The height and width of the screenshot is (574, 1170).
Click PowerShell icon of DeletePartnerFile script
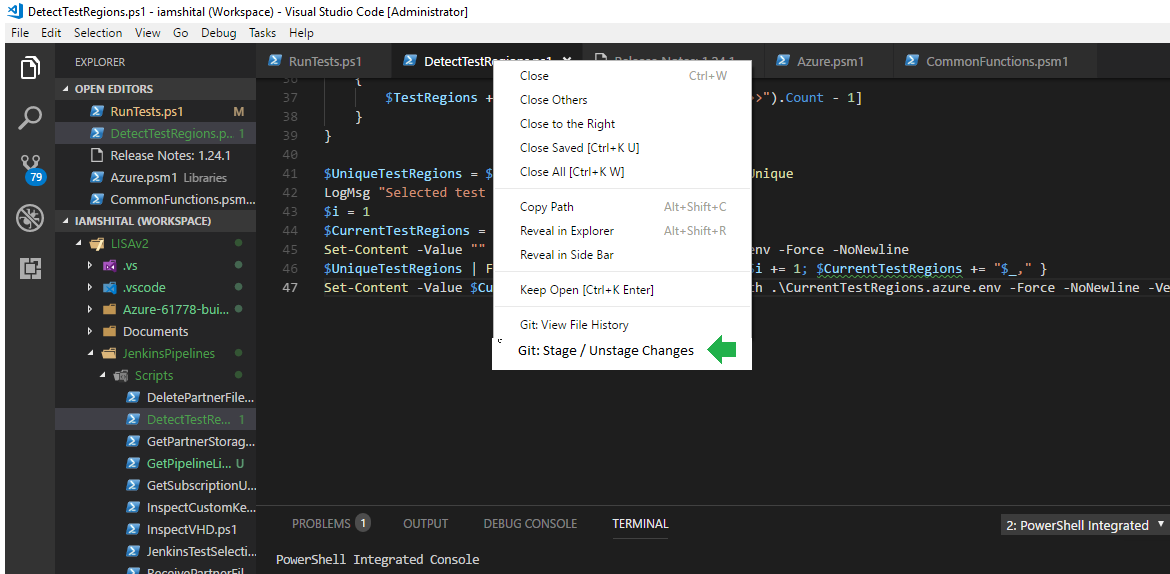[134, 396]
